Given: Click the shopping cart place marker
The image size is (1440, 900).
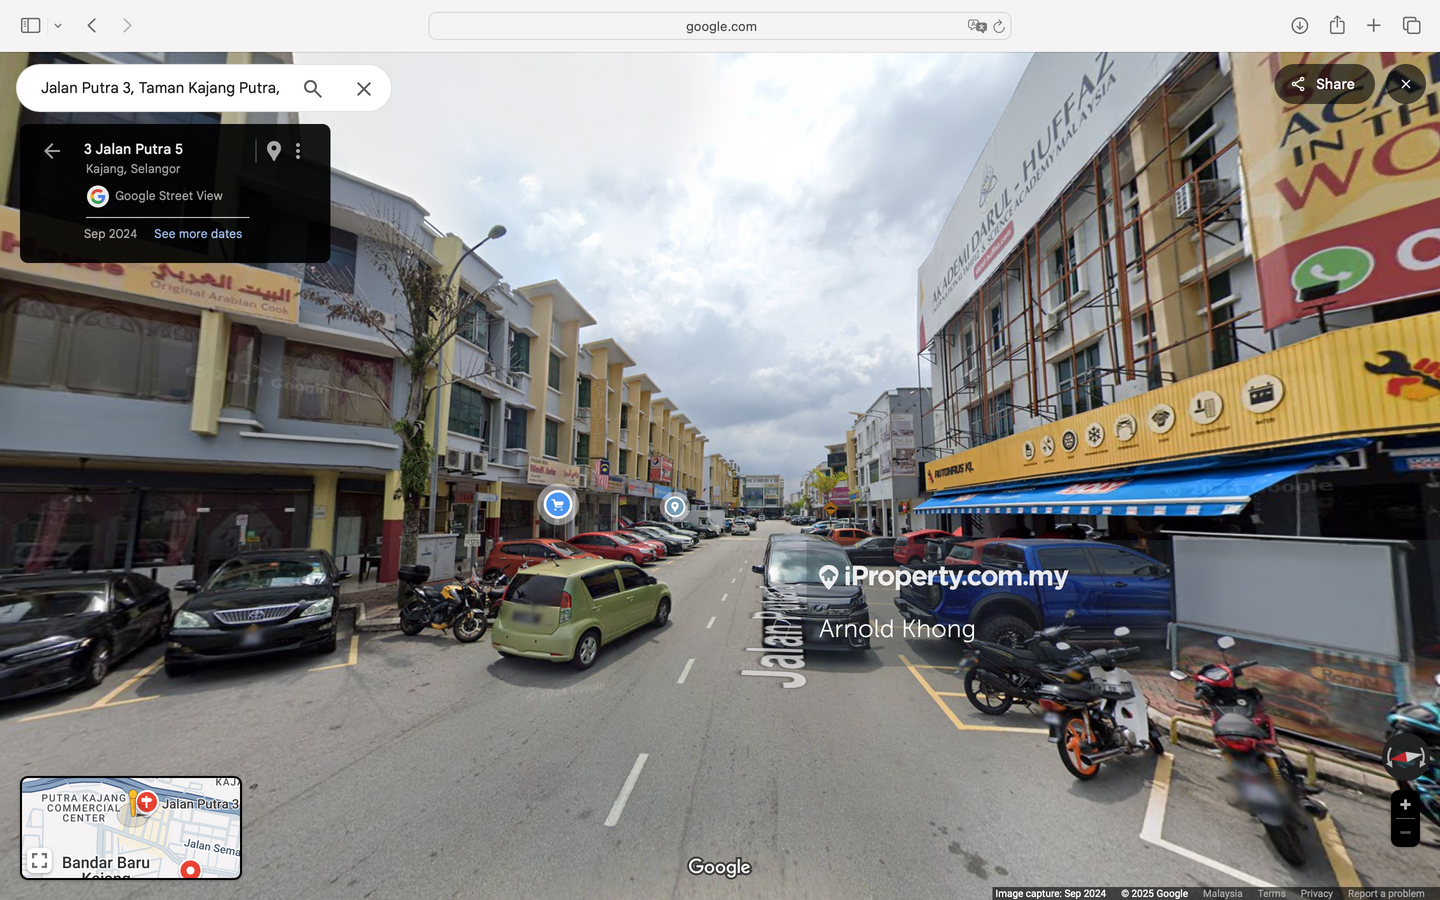Looking at the screenshot, I should tap(558, 505).
